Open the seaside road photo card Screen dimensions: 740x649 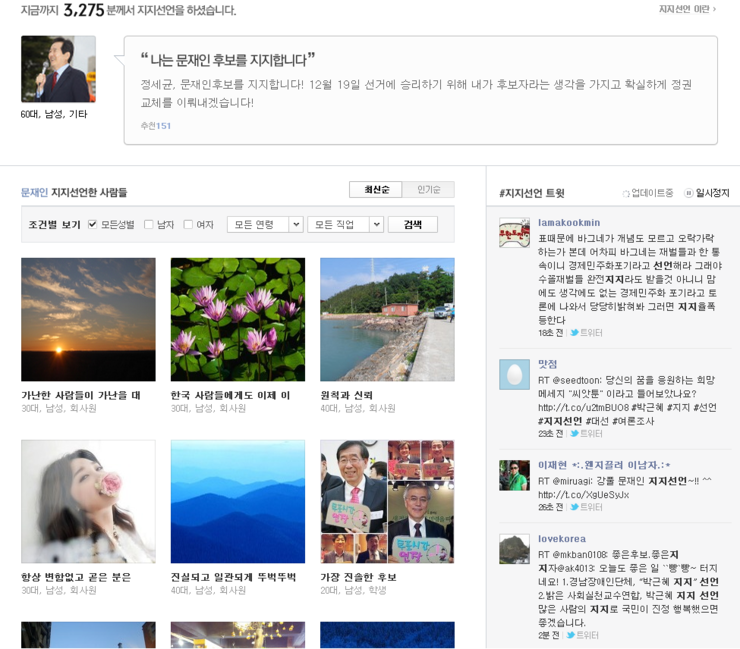(x=387, y=320)
